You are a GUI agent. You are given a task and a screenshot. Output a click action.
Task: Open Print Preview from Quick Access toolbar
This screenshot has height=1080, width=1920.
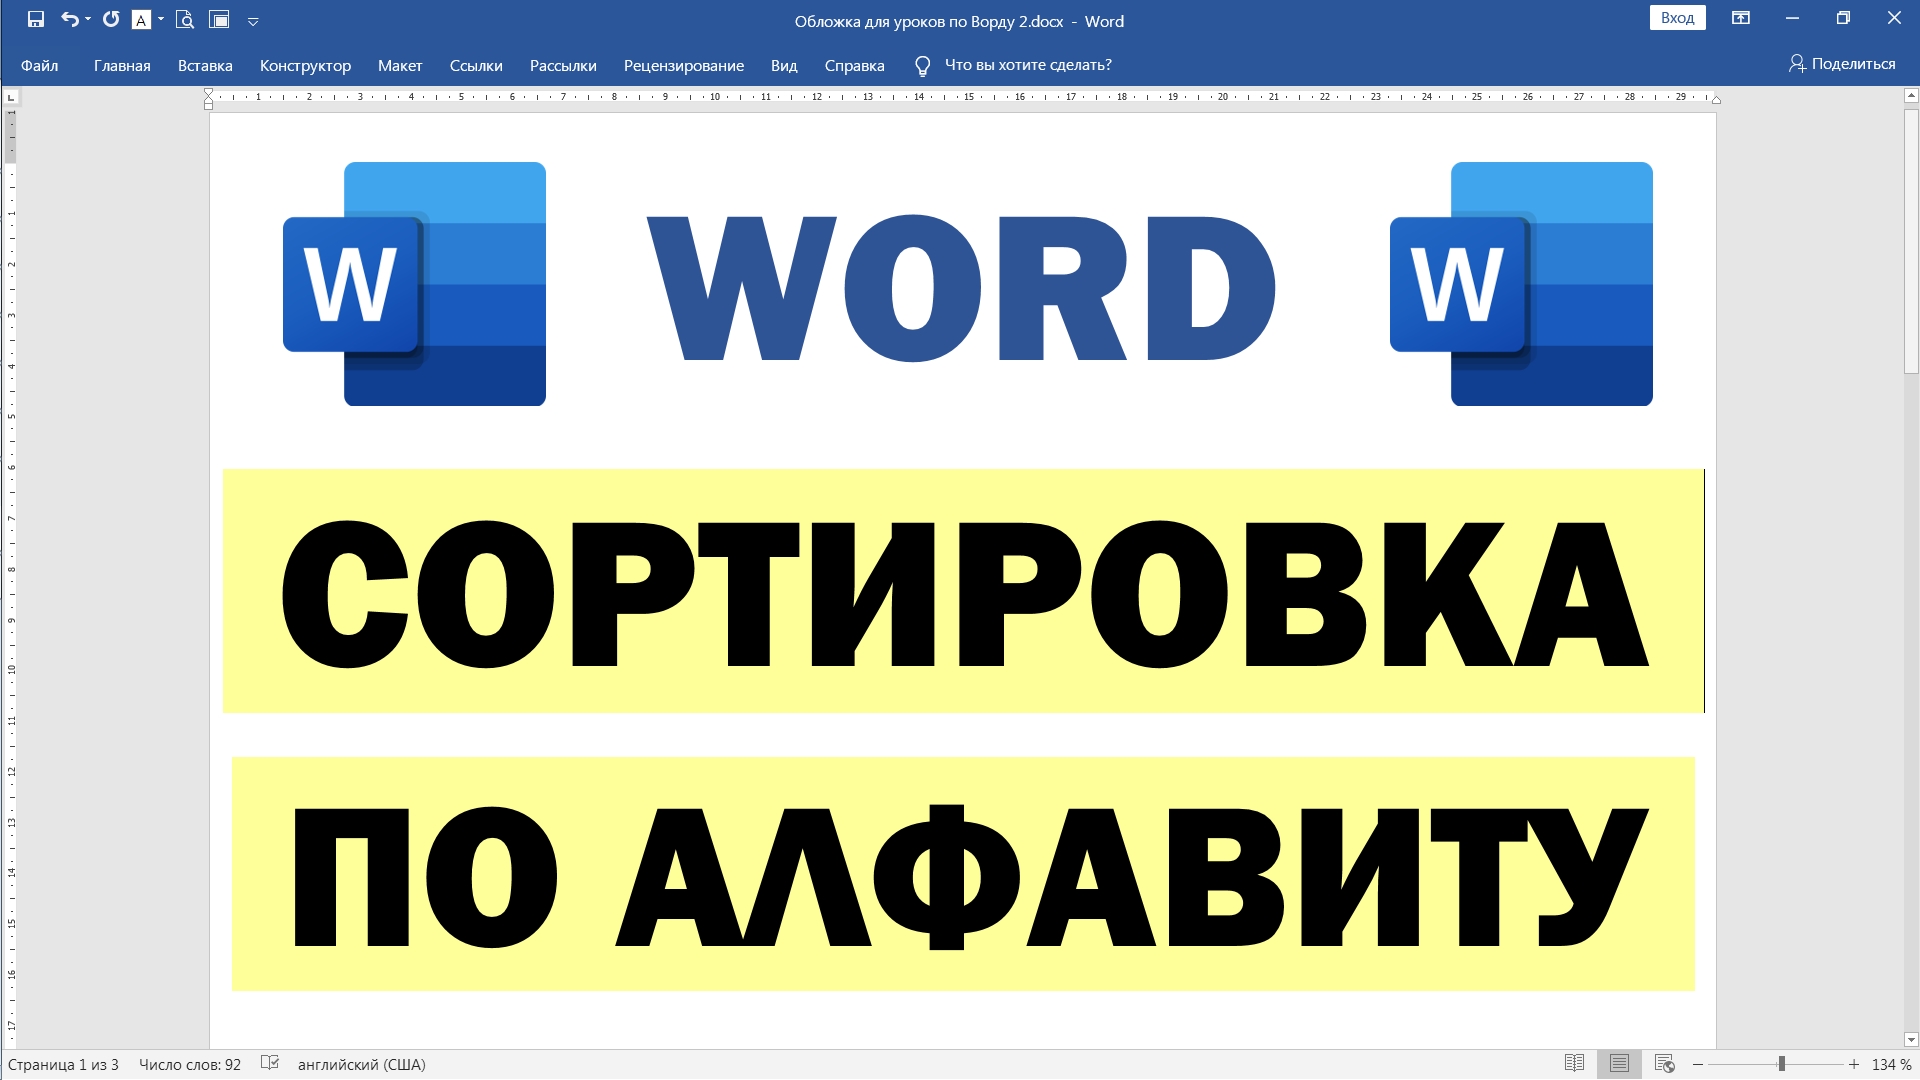185,19
